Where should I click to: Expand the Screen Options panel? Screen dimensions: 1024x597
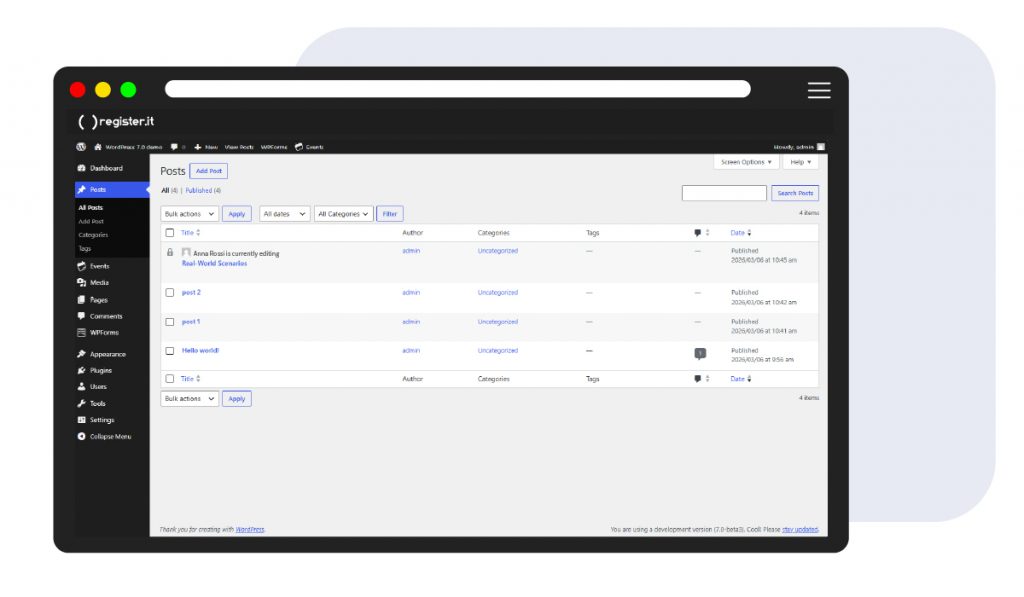(x=745, y=162)
